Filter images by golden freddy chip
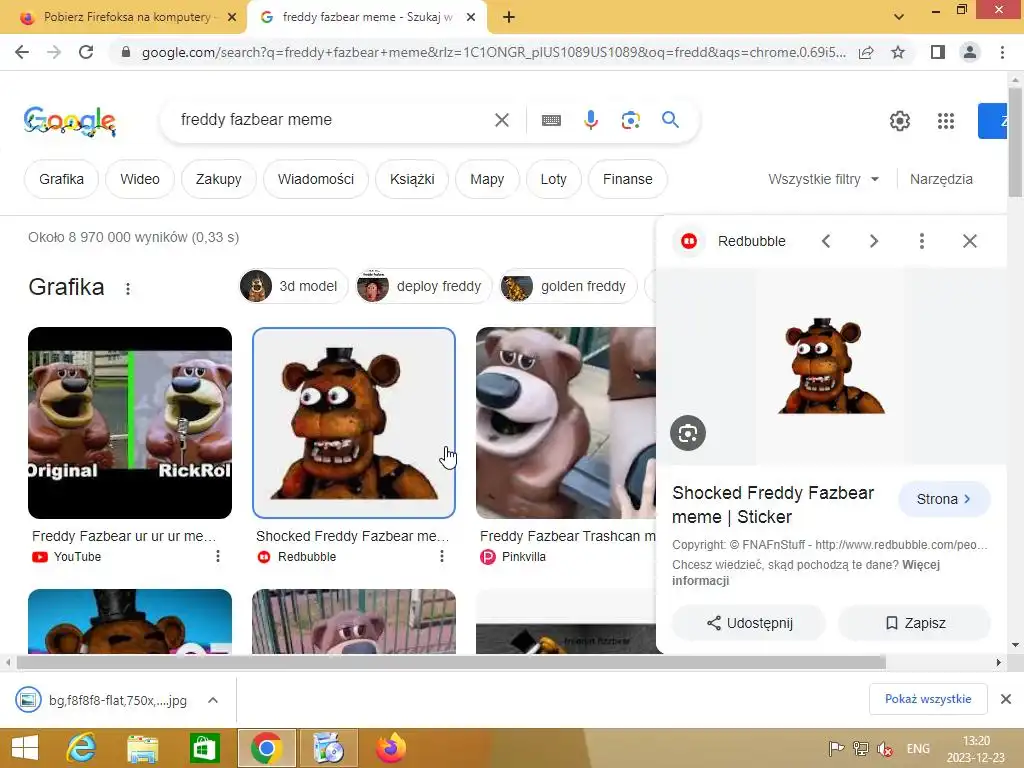This screenshot has height=768, width=1024. pos(568,286)
